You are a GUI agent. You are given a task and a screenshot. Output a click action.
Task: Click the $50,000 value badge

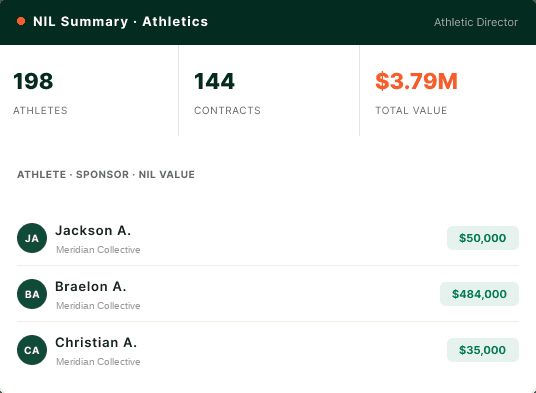483,238
